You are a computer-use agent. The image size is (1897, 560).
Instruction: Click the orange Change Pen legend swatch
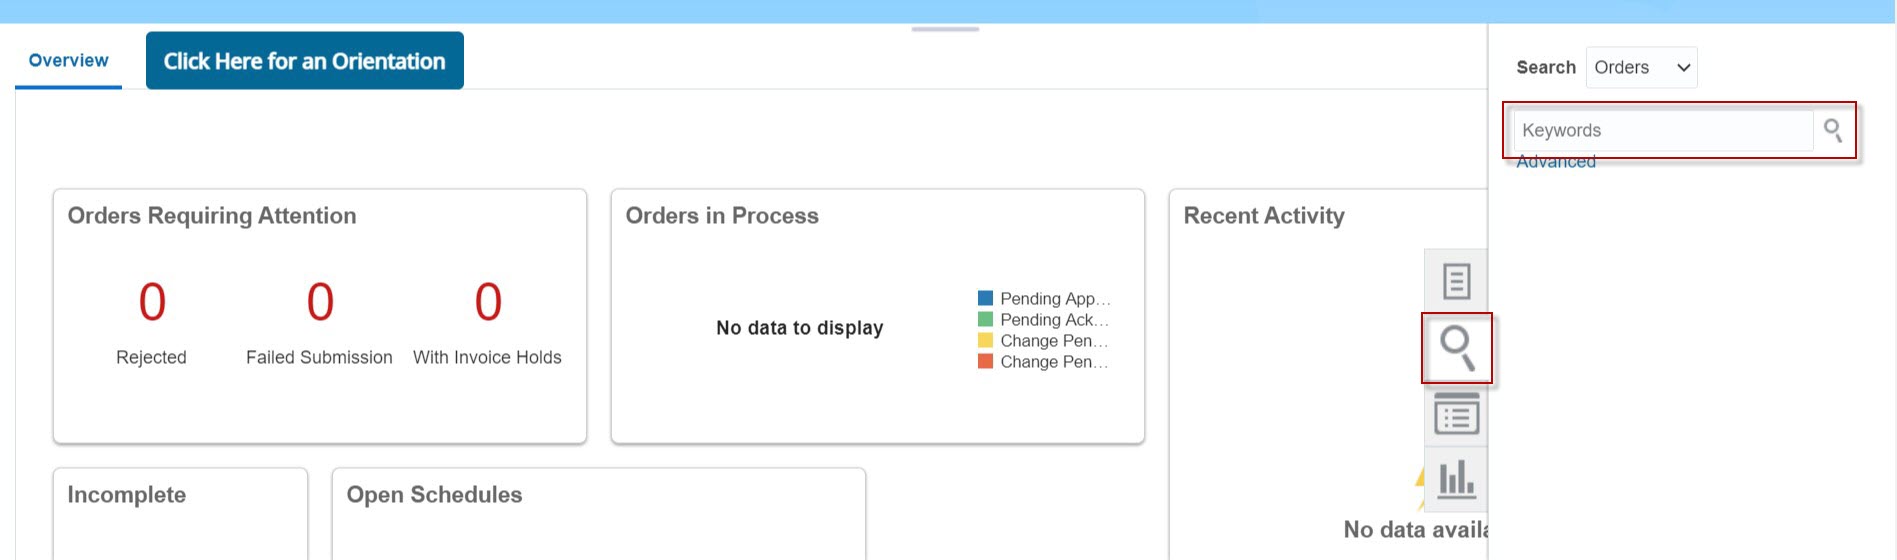click(x=985, y=362)
